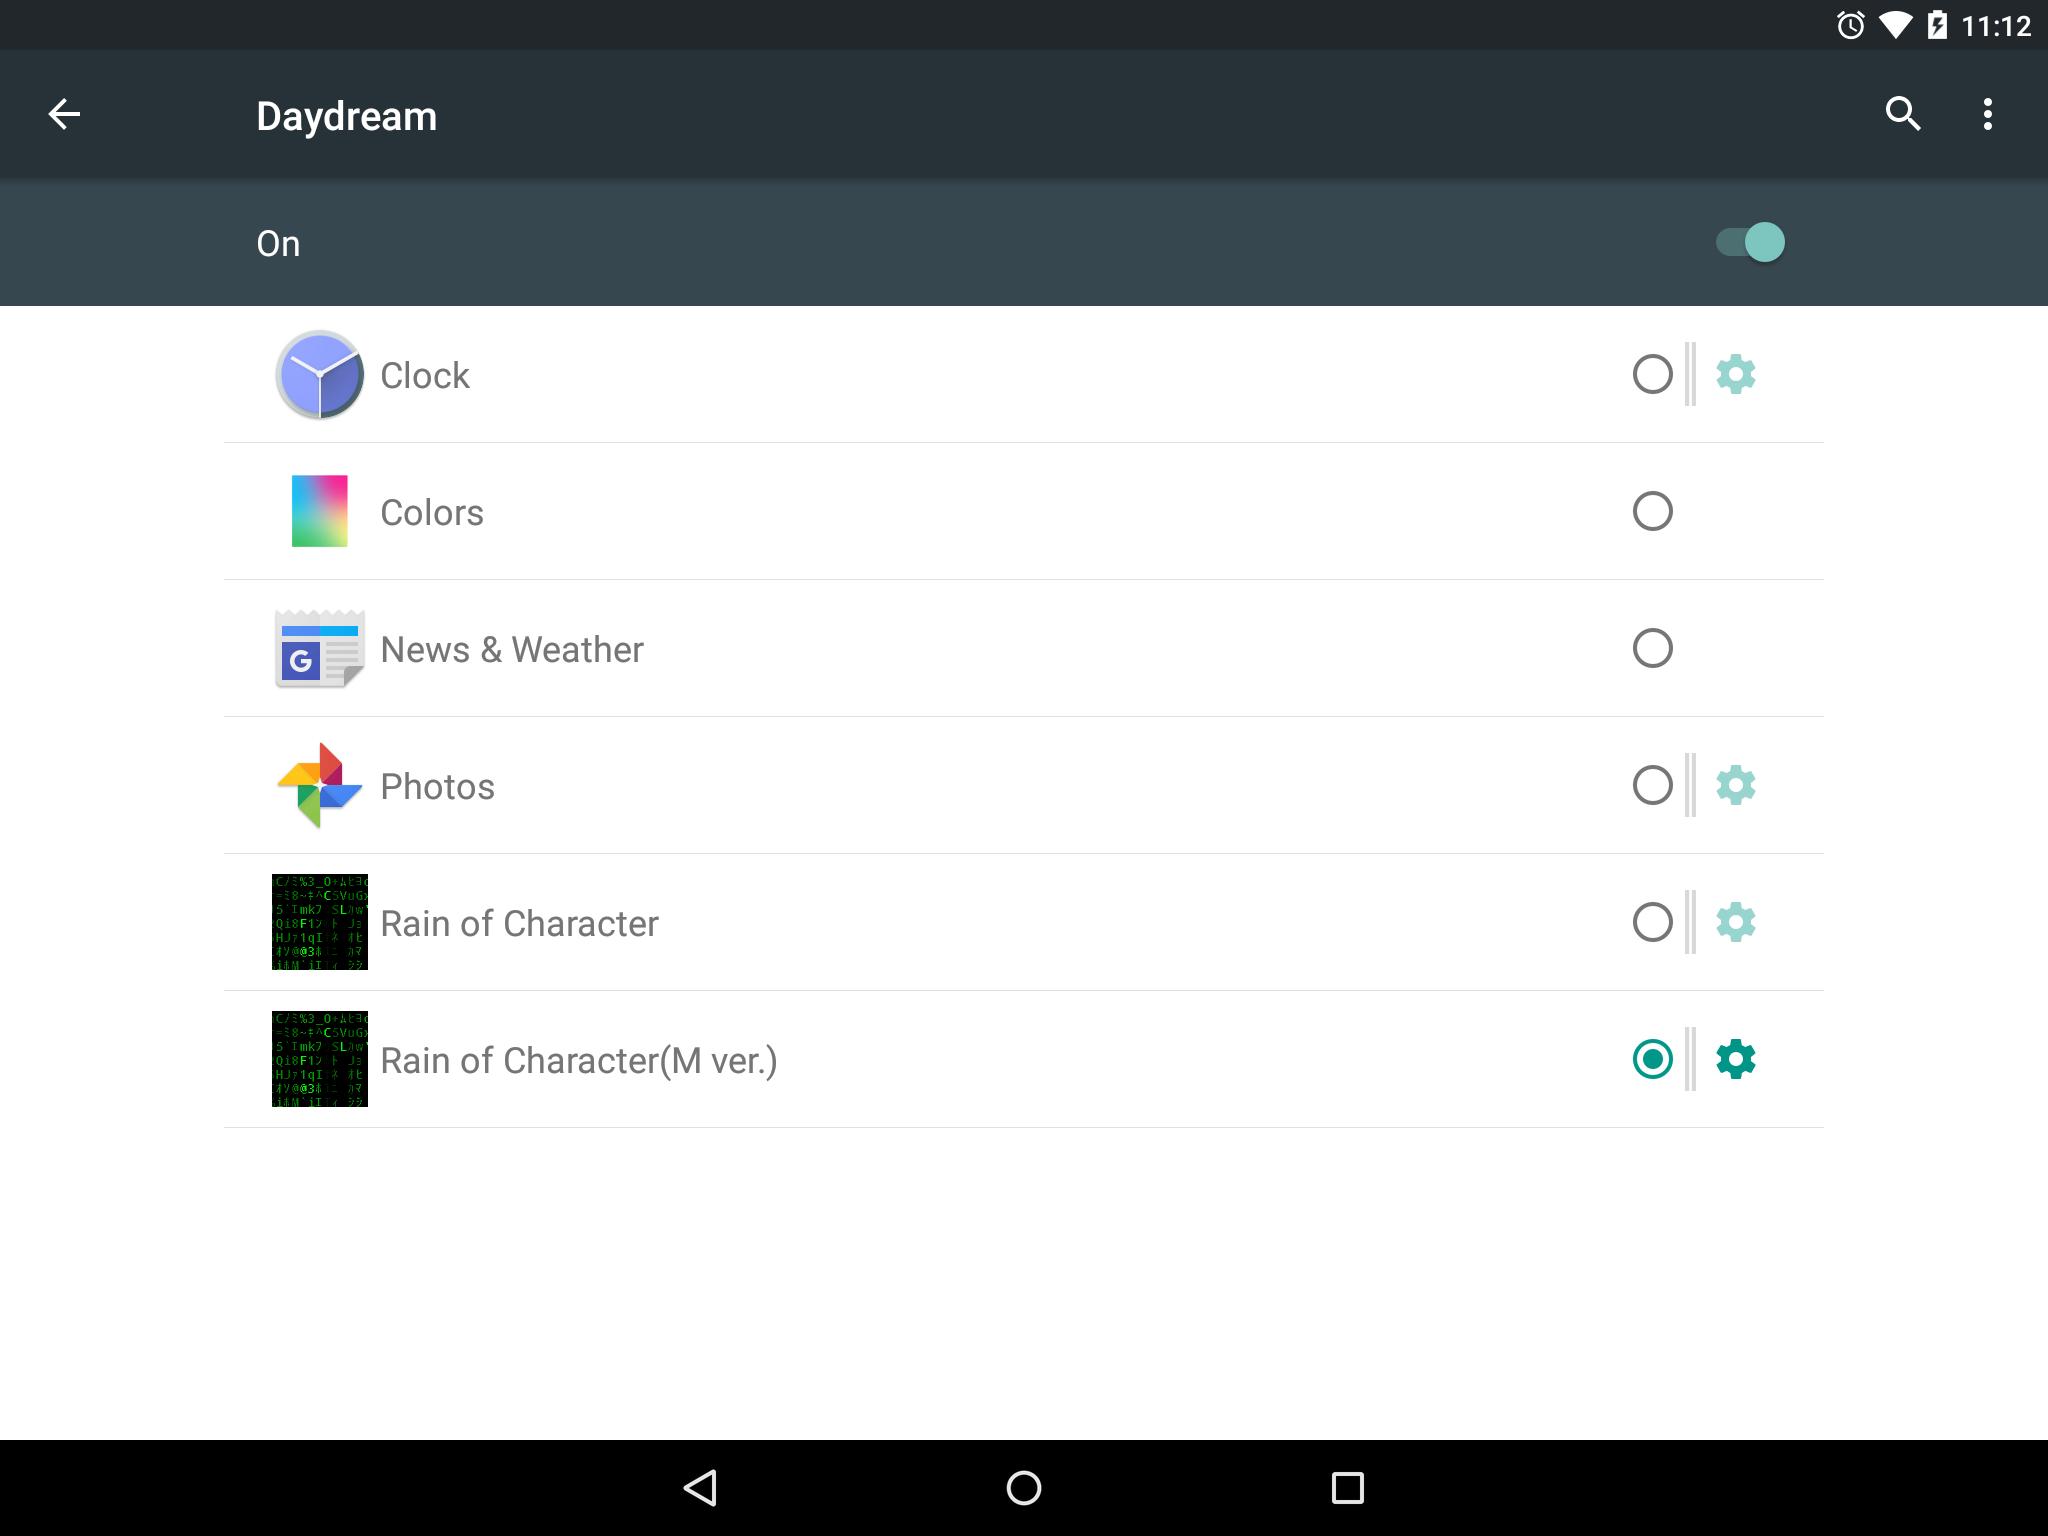Tap Rain of Character(M ver.) thumbnail
Image resolution: width=2048 pixels, height=1536 pixels.
click(x=319, y=1059)
